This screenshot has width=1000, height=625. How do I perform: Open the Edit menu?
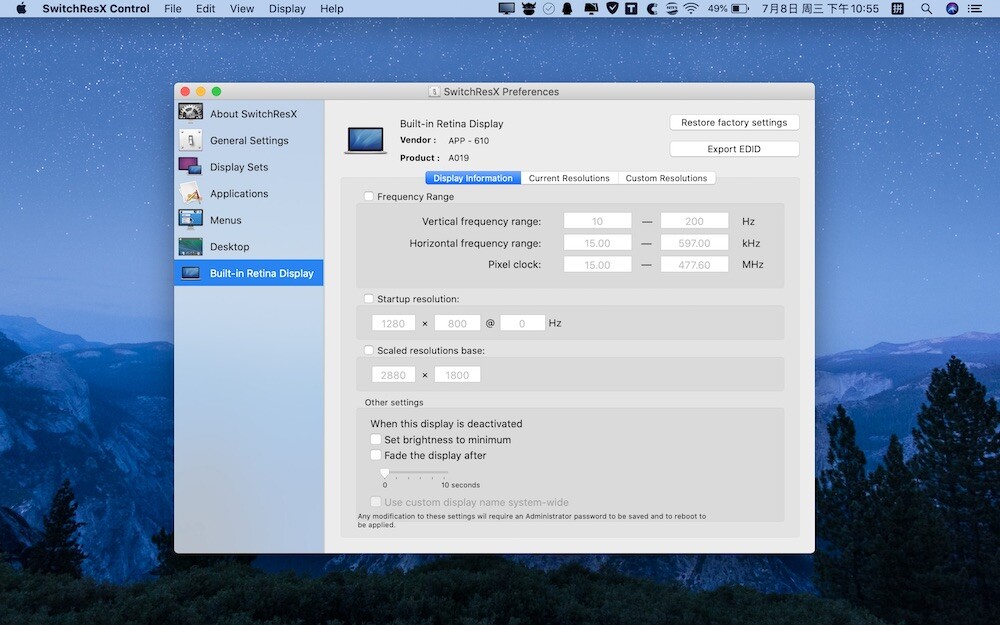205,8
